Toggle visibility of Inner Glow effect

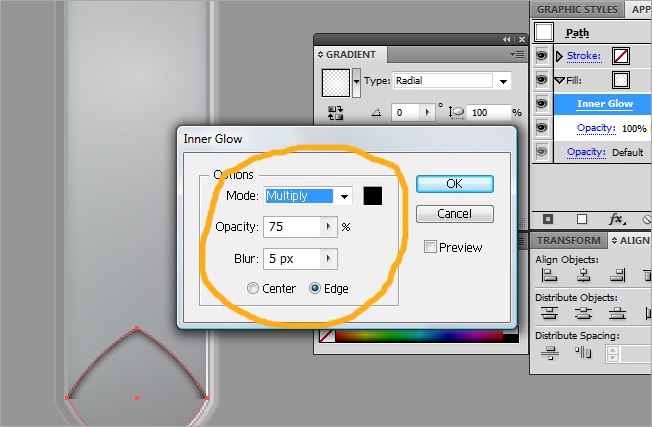coord(542,104)
